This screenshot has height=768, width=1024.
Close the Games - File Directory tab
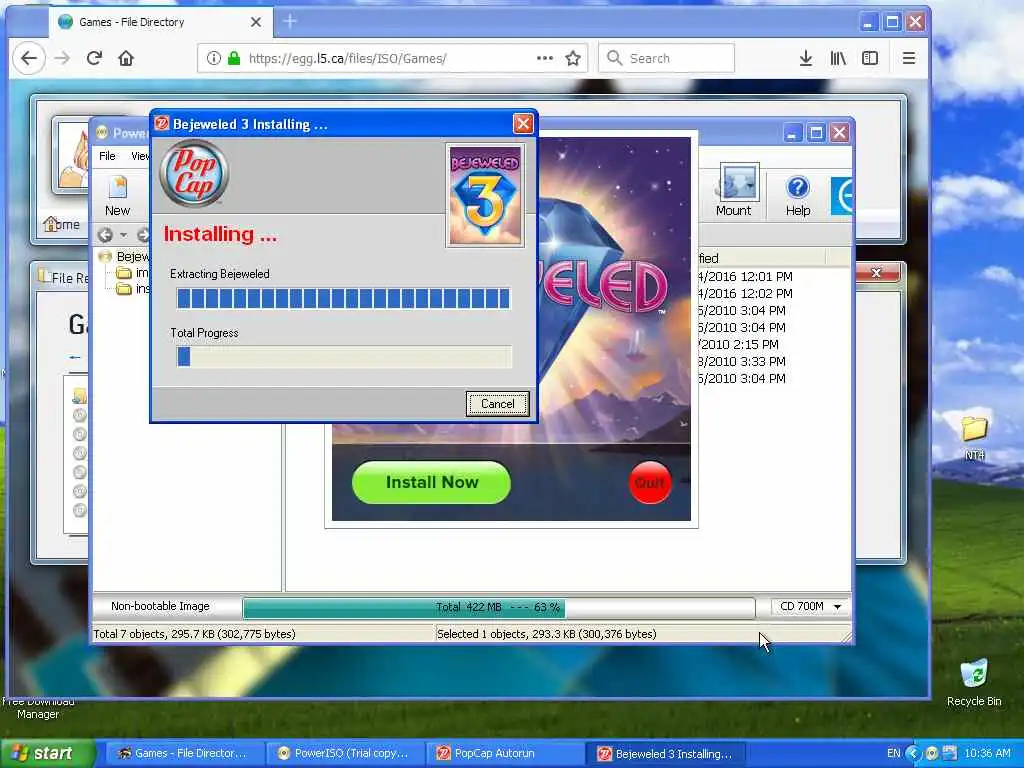[256, 22]
